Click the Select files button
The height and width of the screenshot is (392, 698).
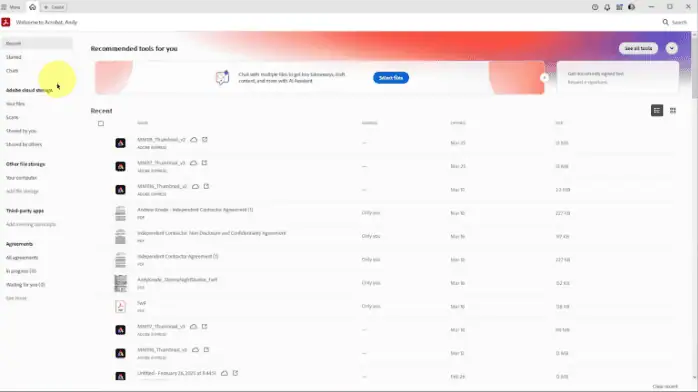[391, 78]
